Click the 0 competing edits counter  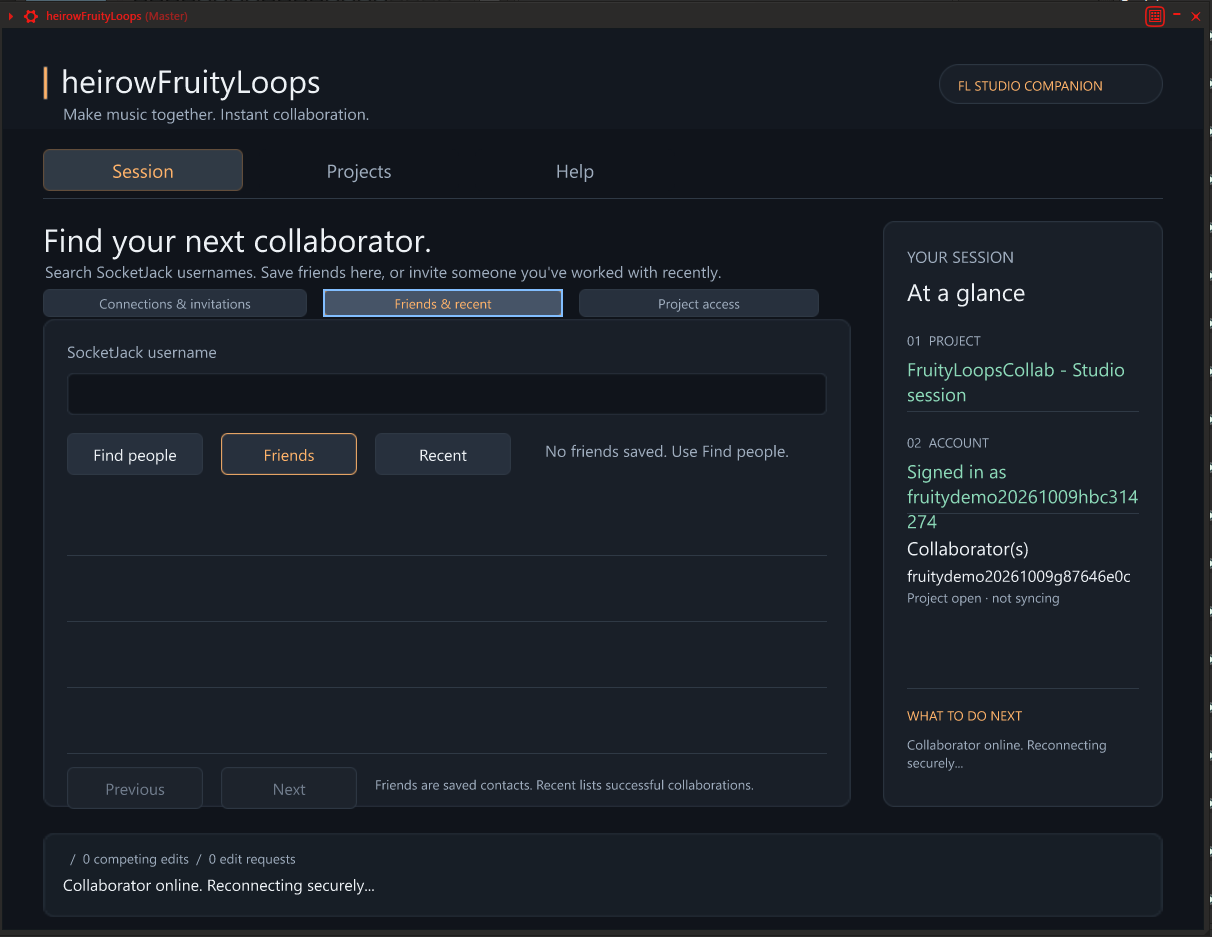(x=135, y=859)
